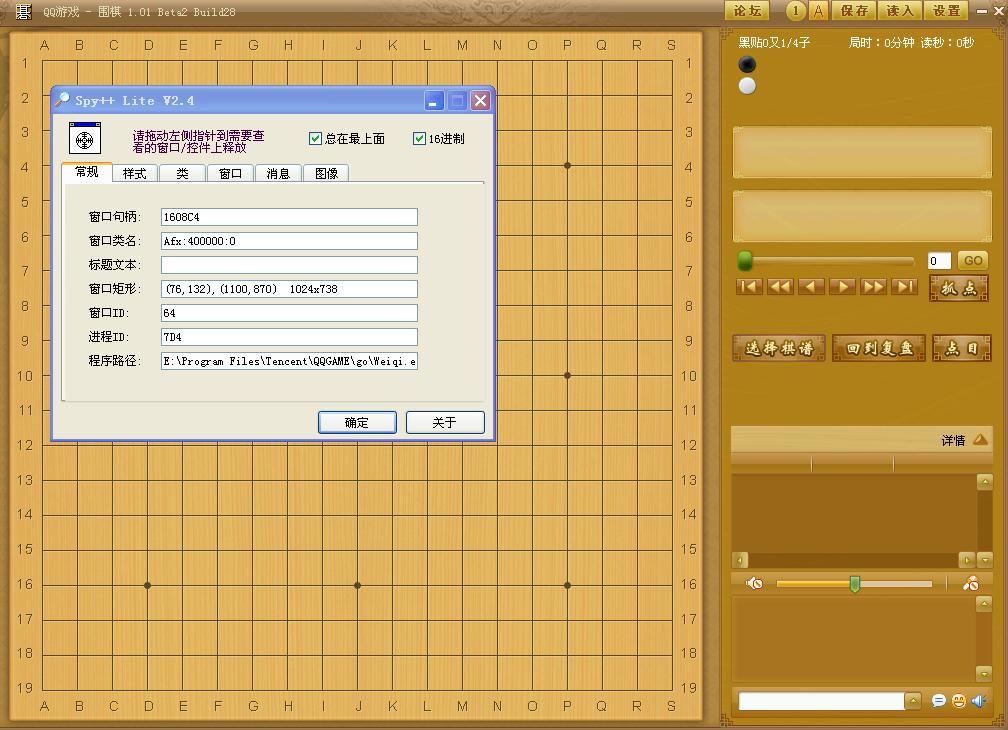Uncheck the 16进制 hexadecimal checkbox
The height and width of the screenshot is (730, 1008).
tap(420, 139)
